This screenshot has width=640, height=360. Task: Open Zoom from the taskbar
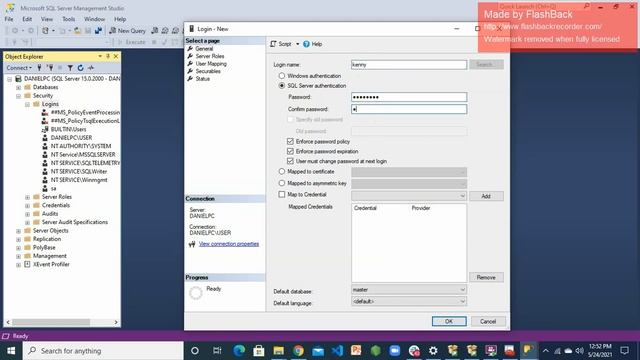coord(395,351)
